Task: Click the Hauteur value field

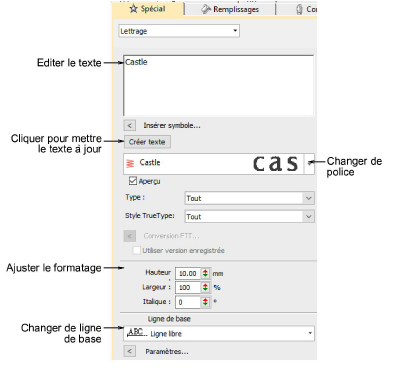Action: (188, 273)
